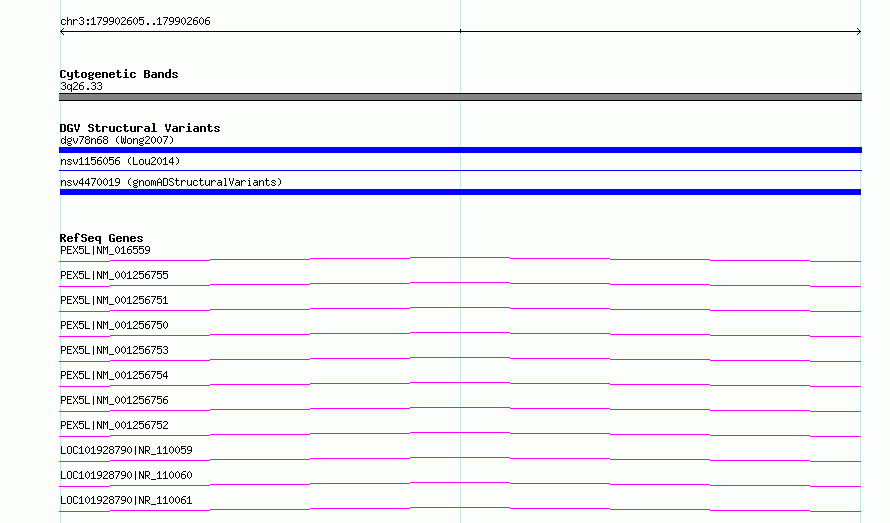Open the nsv1156056 (Lou2014) variant label
The image size is (890, 523).
120,161
